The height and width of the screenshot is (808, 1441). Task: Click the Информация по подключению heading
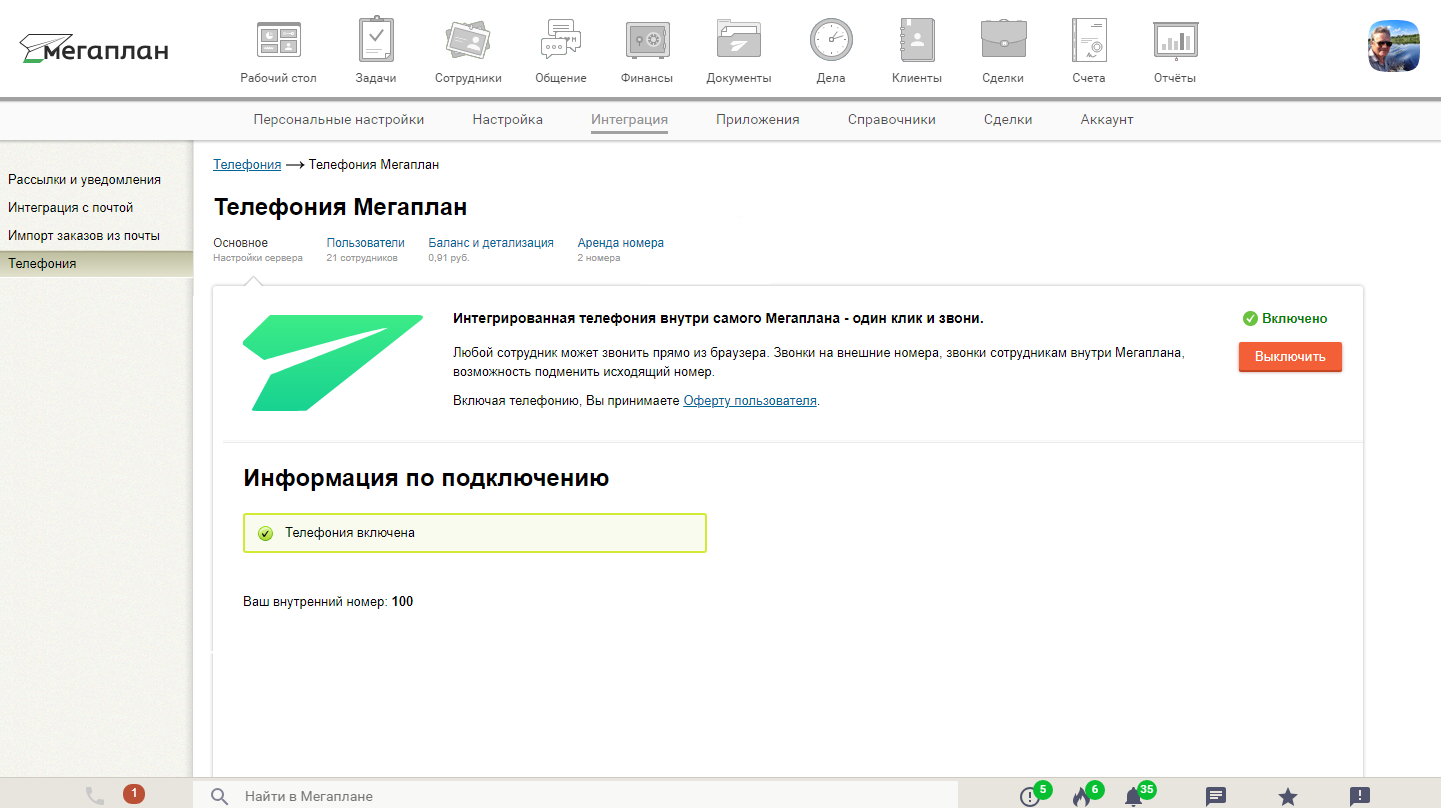point(426,478)
